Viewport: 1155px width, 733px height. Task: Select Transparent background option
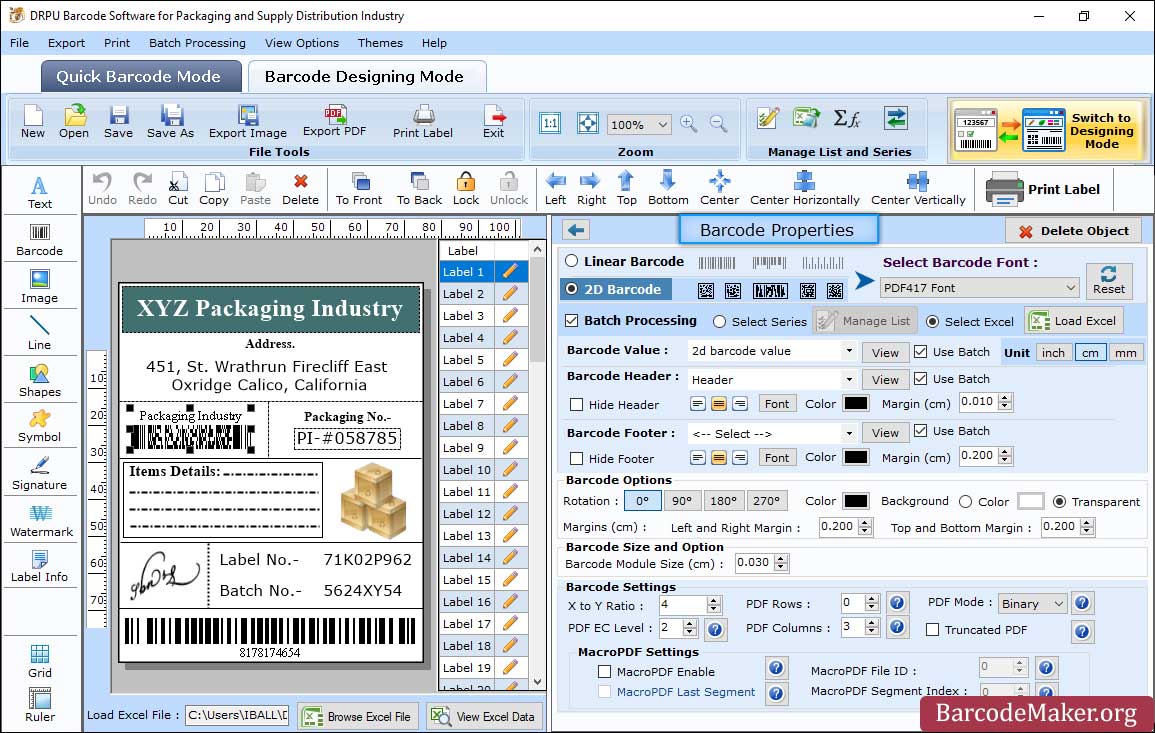click(1059, 501)
